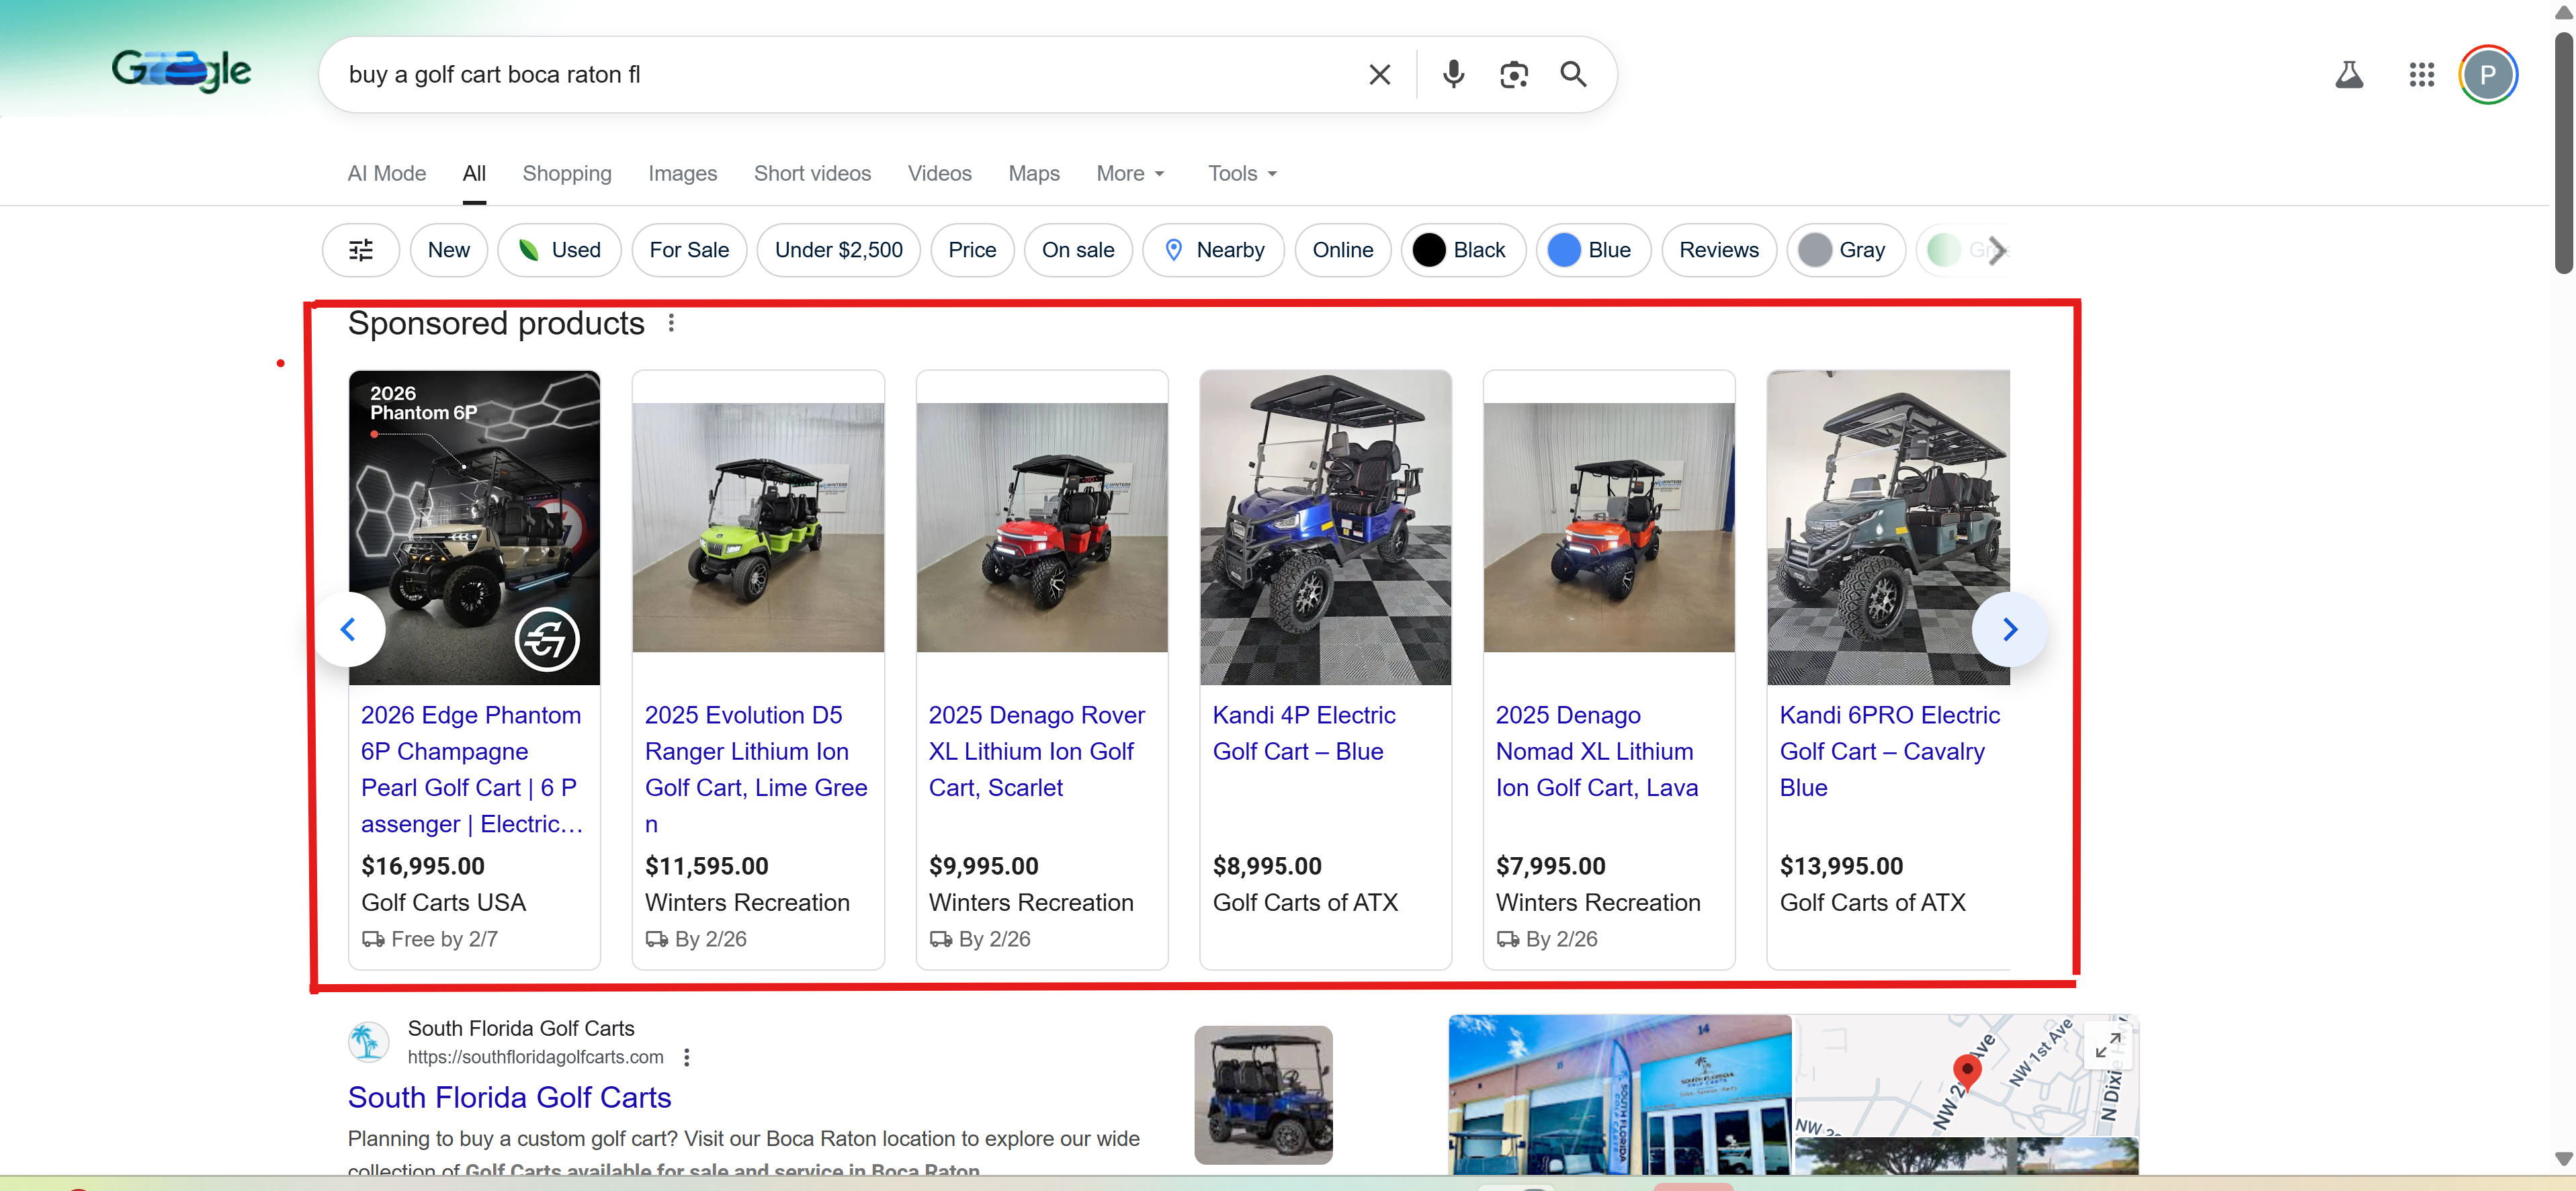Enable the On sale filter

click(1078, 250)
